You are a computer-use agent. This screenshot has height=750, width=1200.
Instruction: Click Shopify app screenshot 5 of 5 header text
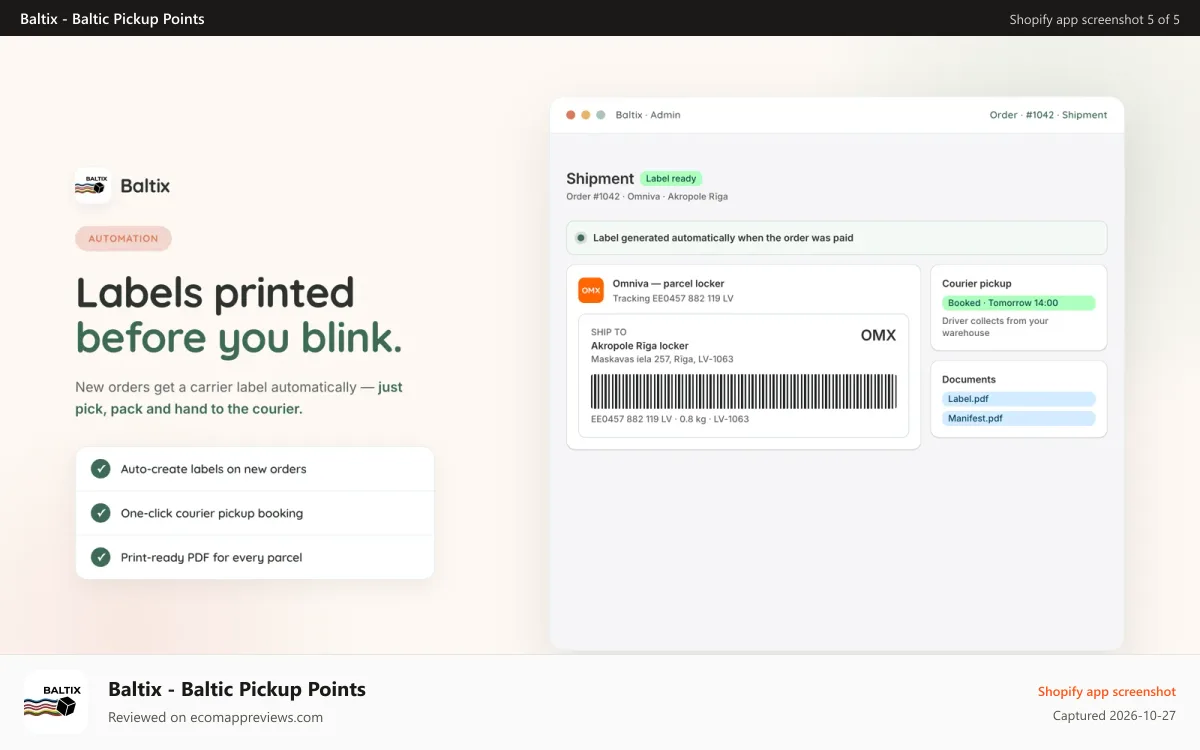pyautogui.click(x=1095, y=19)
